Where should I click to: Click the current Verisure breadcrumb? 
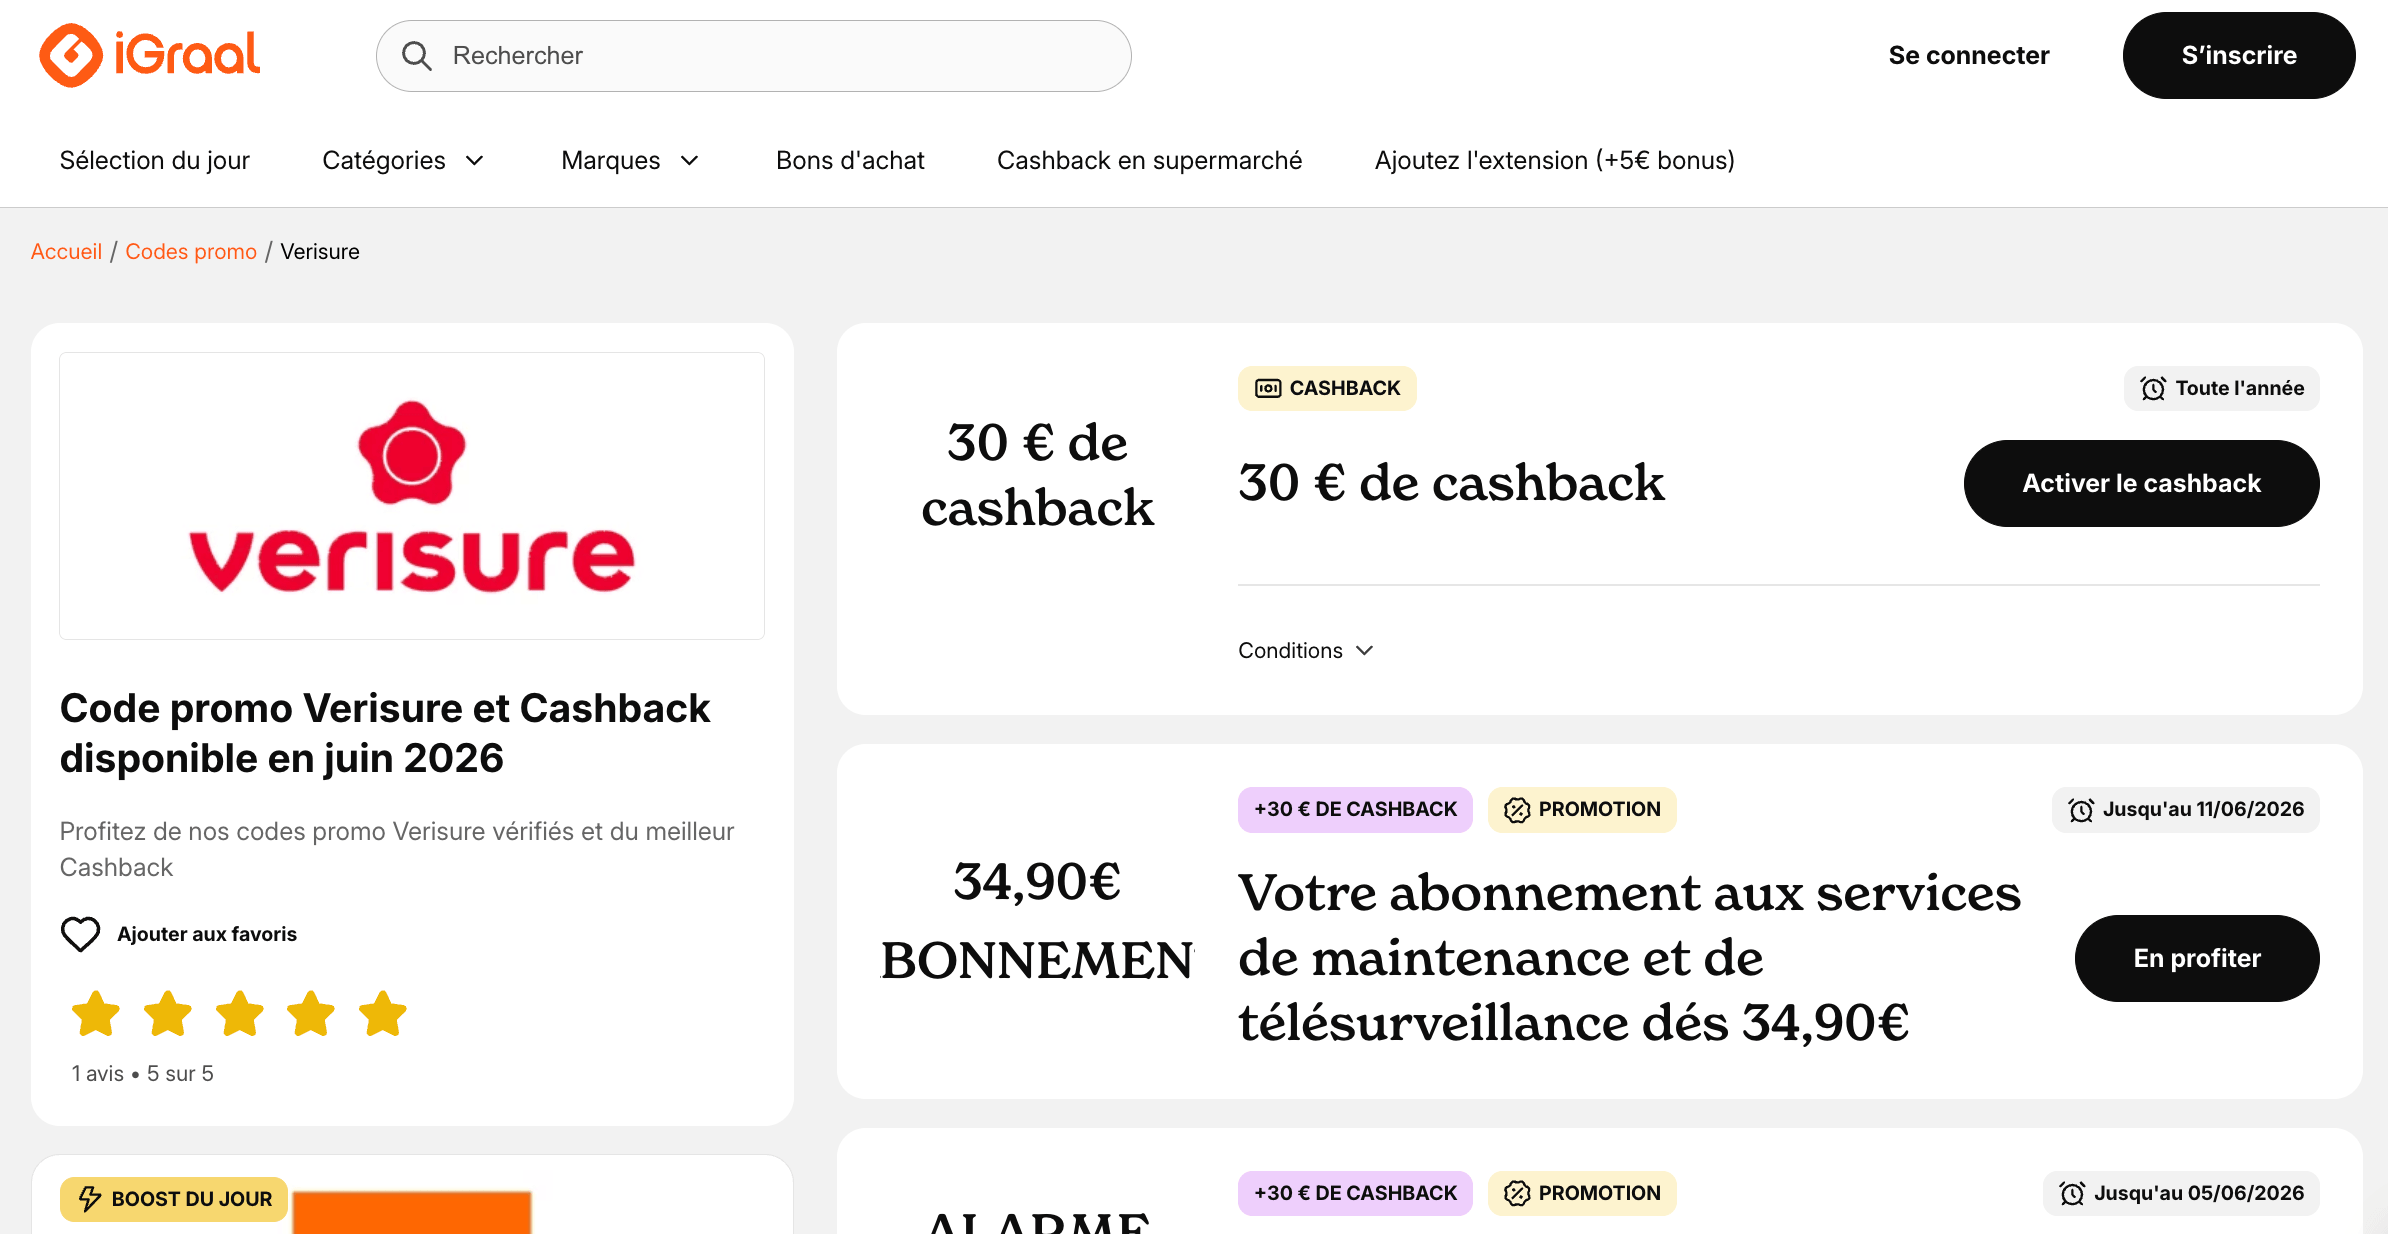coord(320,251)
